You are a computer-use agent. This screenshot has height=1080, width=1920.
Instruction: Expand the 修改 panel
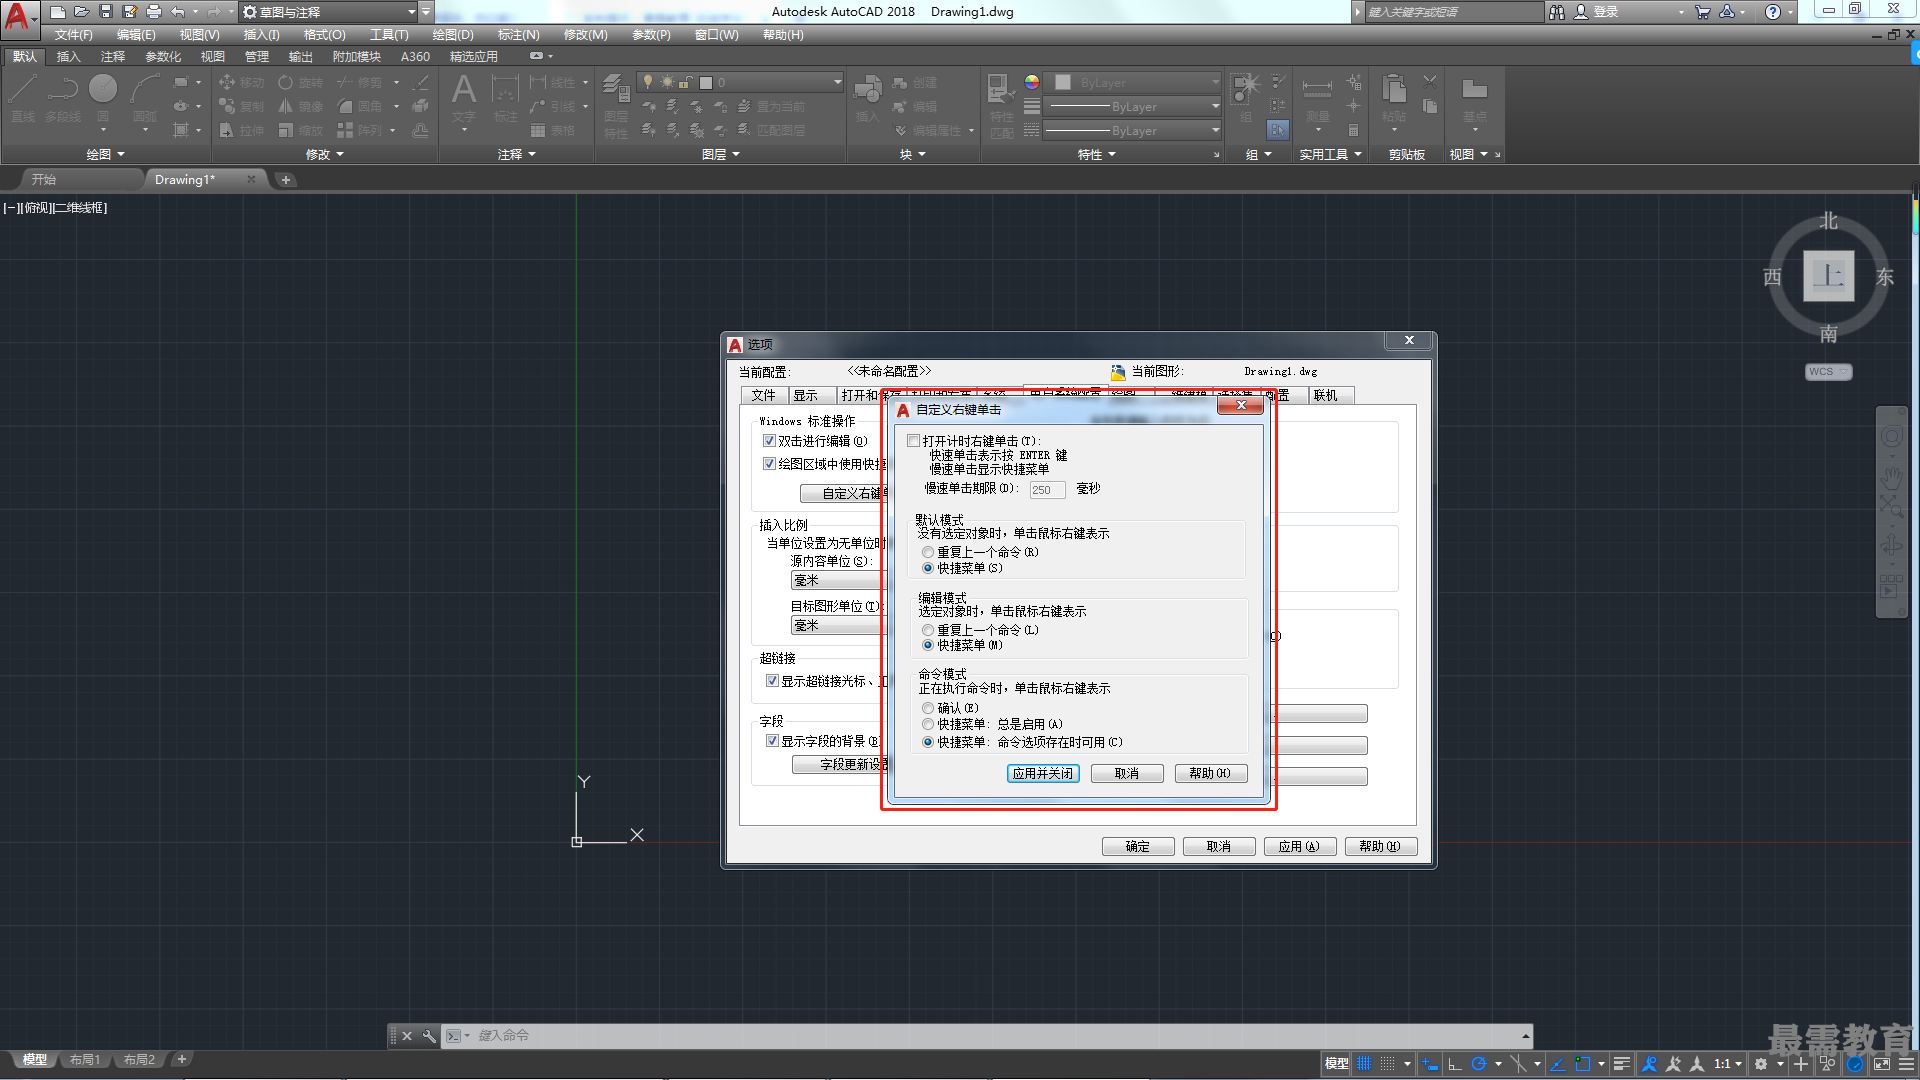[x=325, y=154]
